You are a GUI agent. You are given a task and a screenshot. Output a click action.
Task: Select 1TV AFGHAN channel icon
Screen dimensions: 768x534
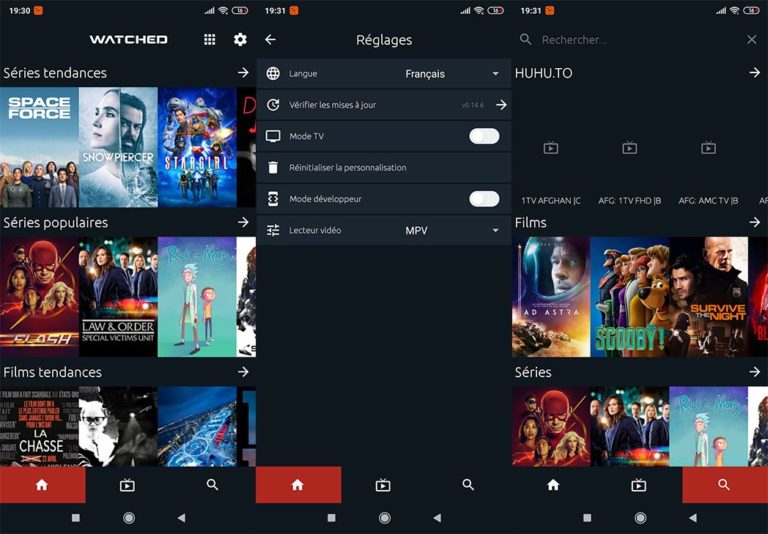coord(551,148)
